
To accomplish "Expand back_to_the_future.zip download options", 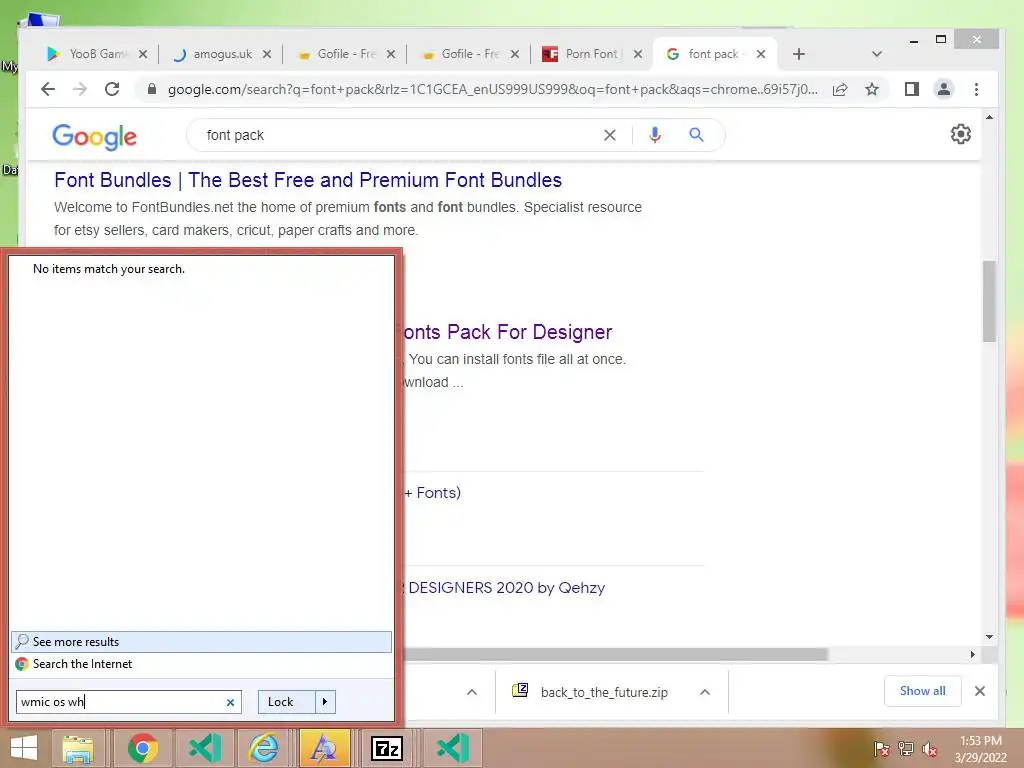I will [x=705, y=692].
